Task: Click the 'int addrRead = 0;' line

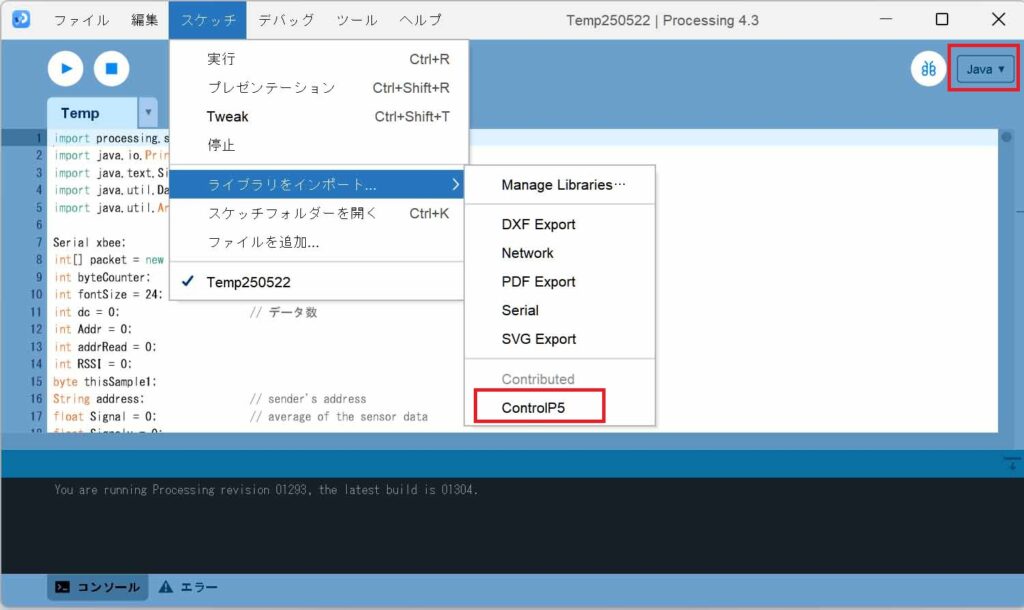Action: point(105,347)
